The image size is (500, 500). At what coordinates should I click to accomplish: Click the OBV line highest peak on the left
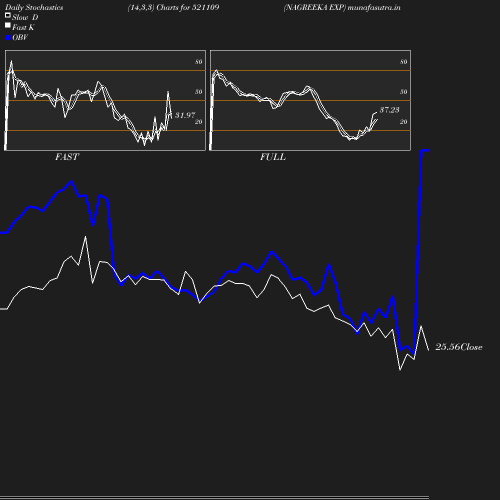point(71,182)
